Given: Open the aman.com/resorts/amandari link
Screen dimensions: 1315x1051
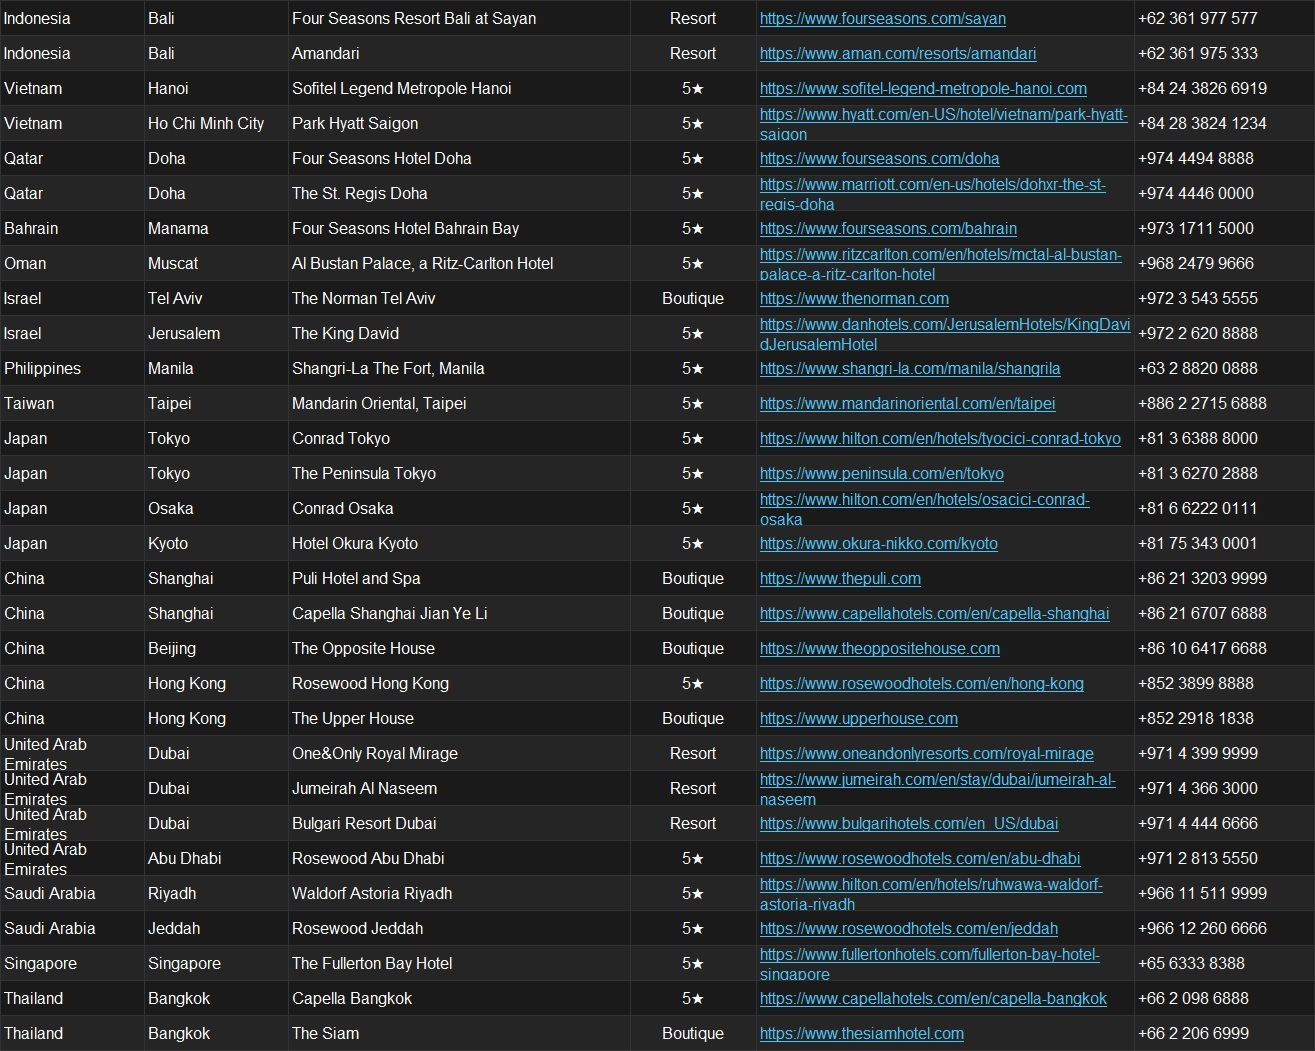Looking at the screenshot, I should tap(898, 54).
